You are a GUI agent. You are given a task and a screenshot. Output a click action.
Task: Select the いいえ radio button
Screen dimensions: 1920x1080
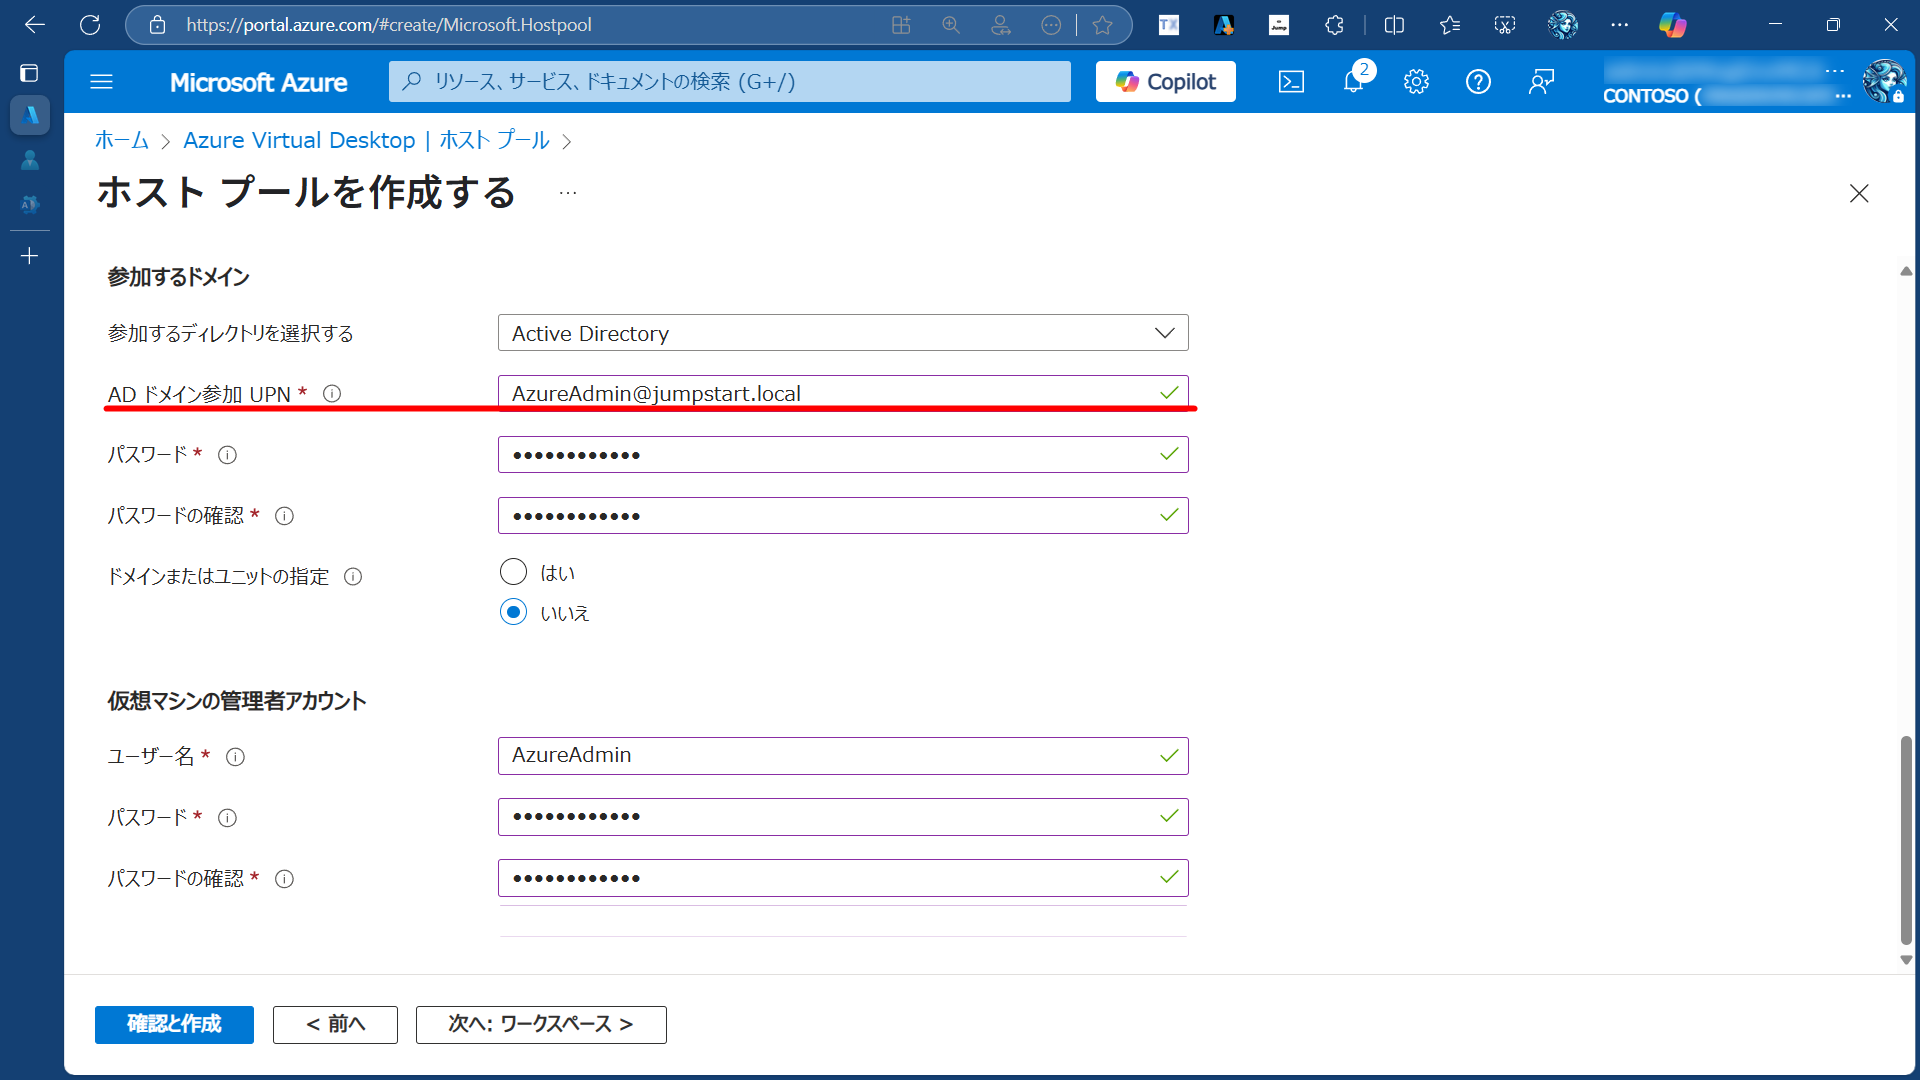point(513,611)
